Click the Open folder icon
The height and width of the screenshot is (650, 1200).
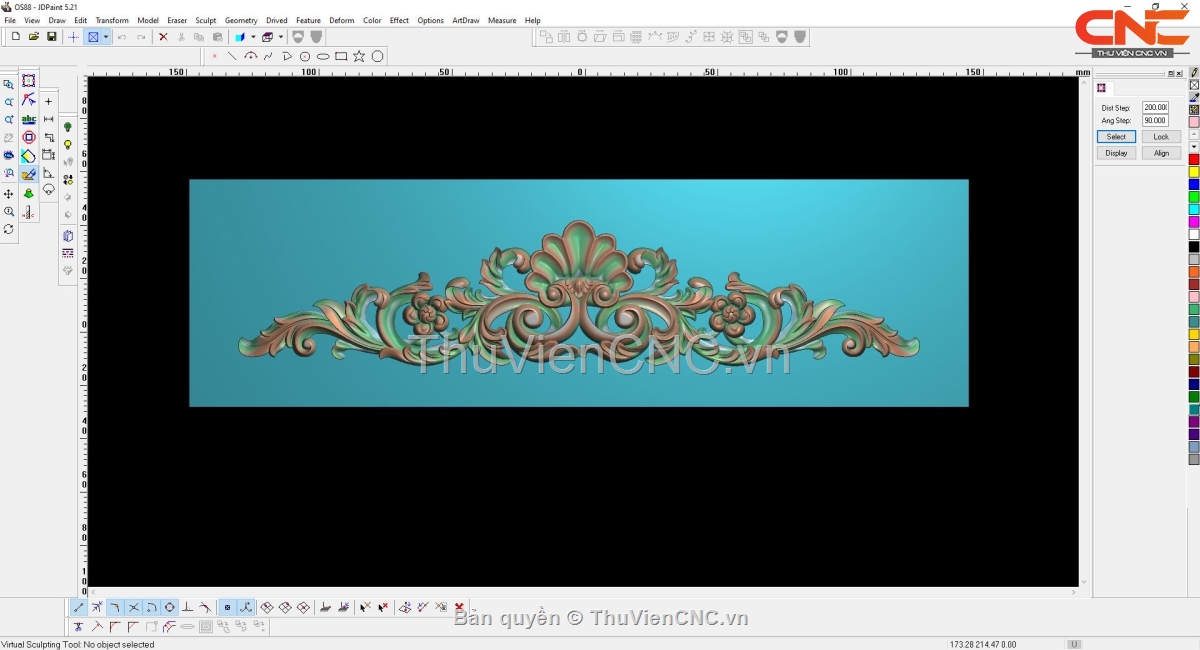(x=34, y=37)
